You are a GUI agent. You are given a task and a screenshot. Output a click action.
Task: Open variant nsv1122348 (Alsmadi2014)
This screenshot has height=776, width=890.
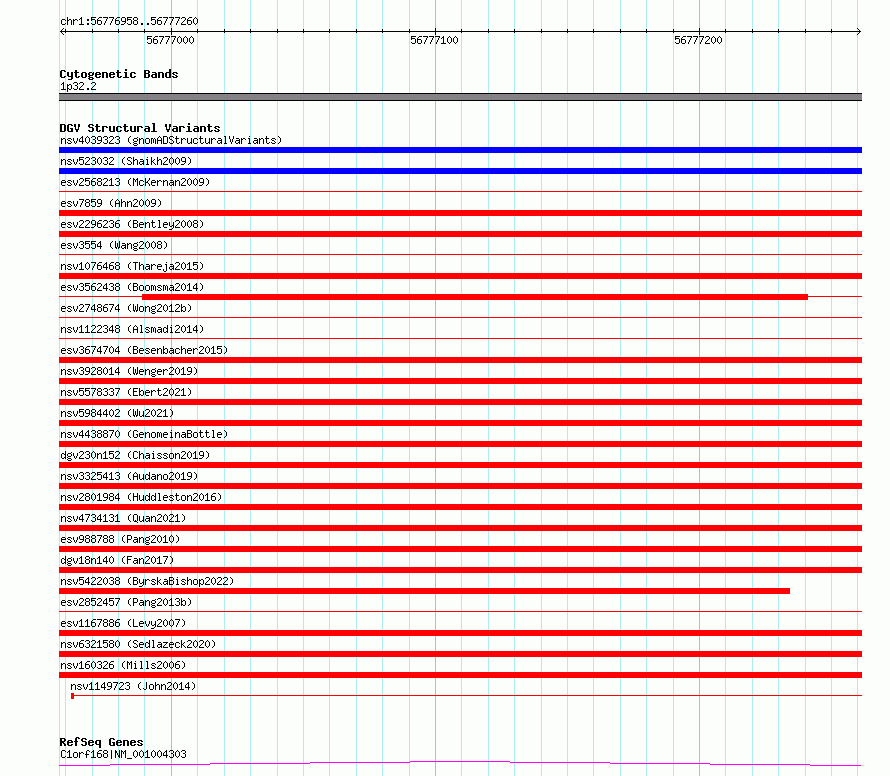pos(132,329)
